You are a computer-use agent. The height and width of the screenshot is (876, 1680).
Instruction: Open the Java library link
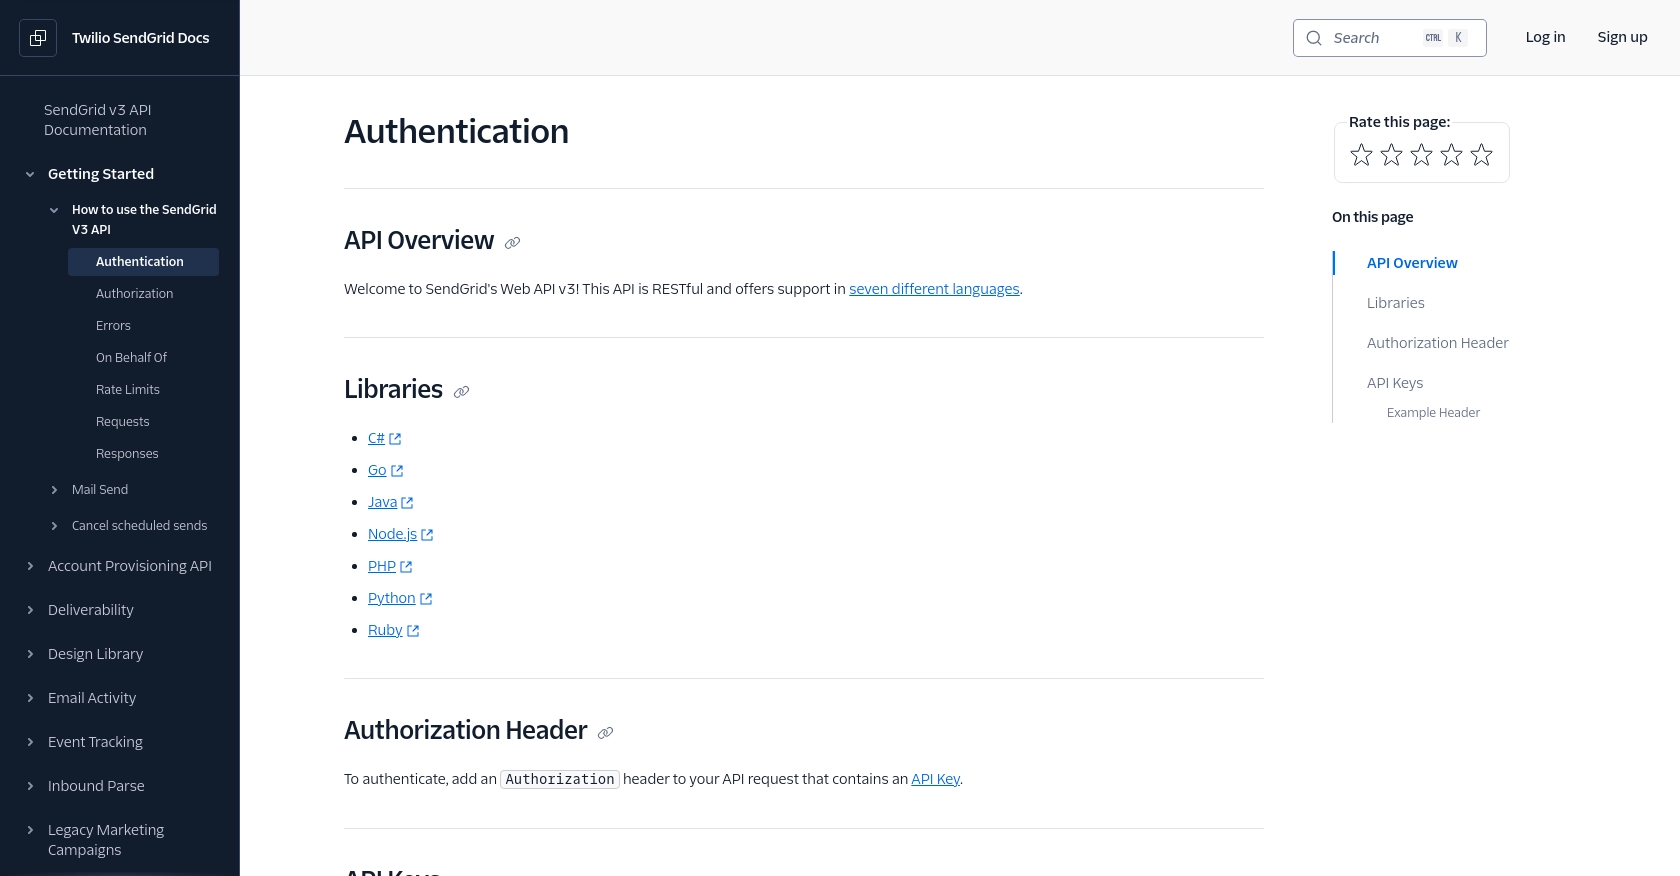point(382,502)
